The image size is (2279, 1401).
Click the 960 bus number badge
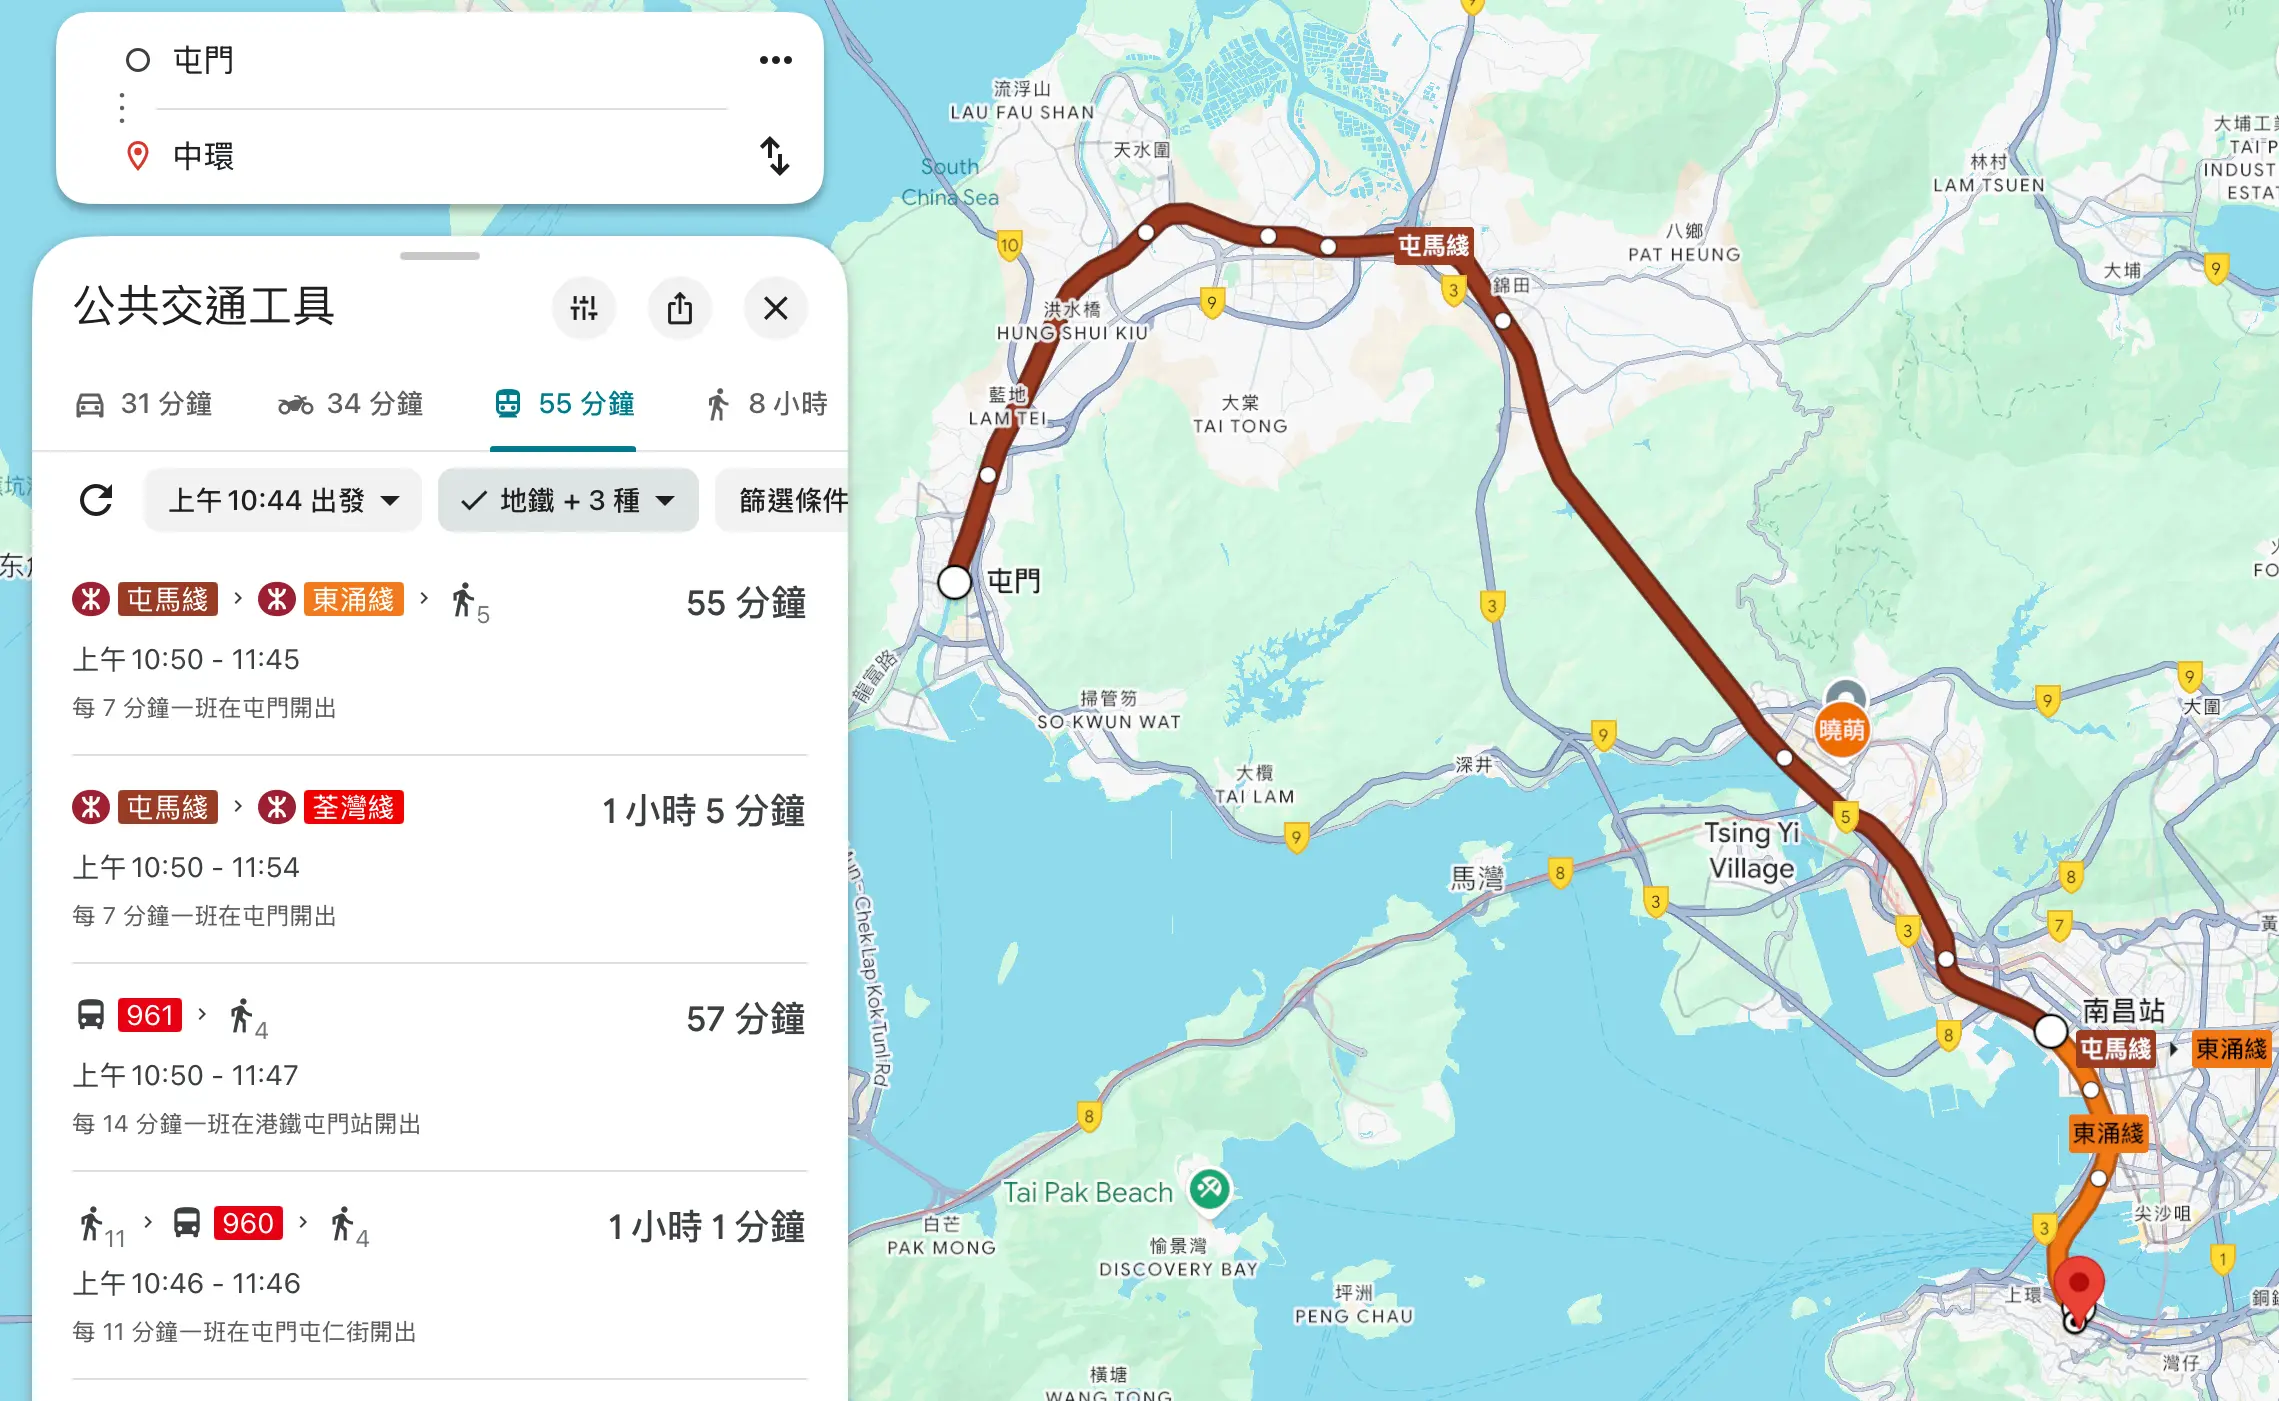coord(248,1223)
